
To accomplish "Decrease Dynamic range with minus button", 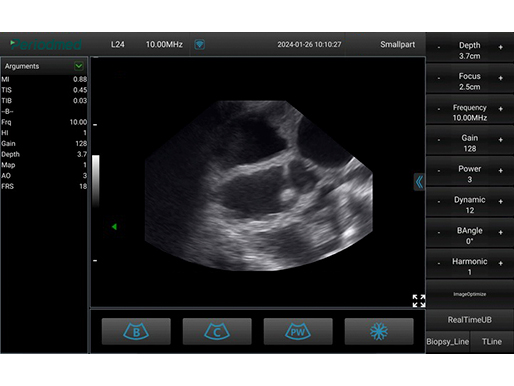I will [439, 202].
